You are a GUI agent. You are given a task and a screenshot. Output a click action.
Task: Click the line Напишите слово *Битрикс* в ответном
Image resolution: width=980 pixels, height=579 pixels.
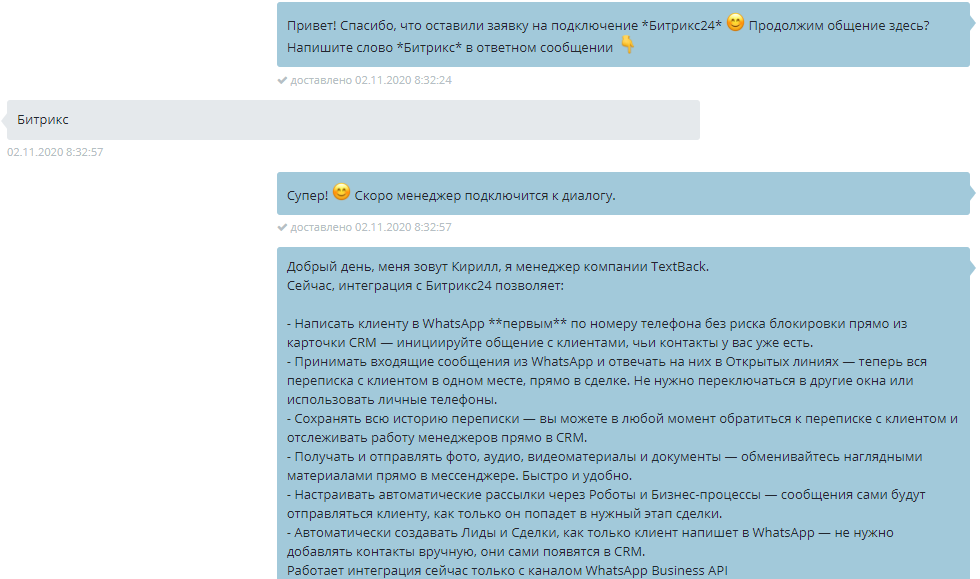pos(450,48)
